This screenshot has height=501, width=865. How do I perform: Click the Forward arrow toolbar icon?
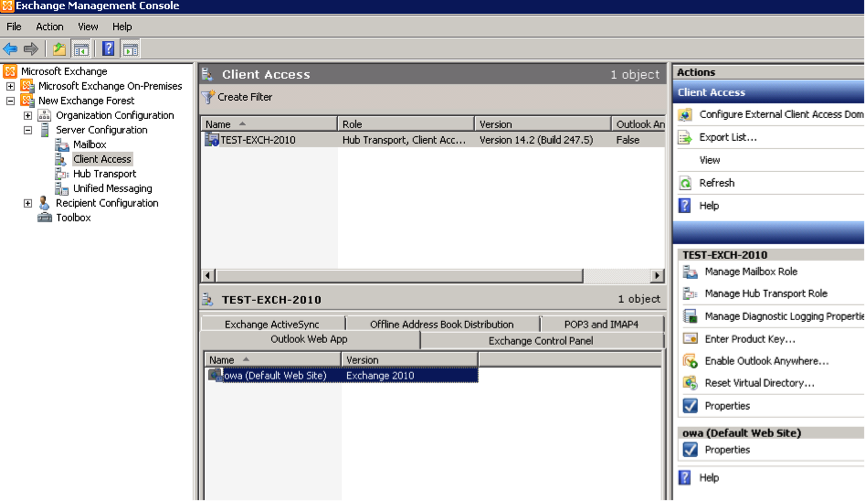(x=31, y=49)
